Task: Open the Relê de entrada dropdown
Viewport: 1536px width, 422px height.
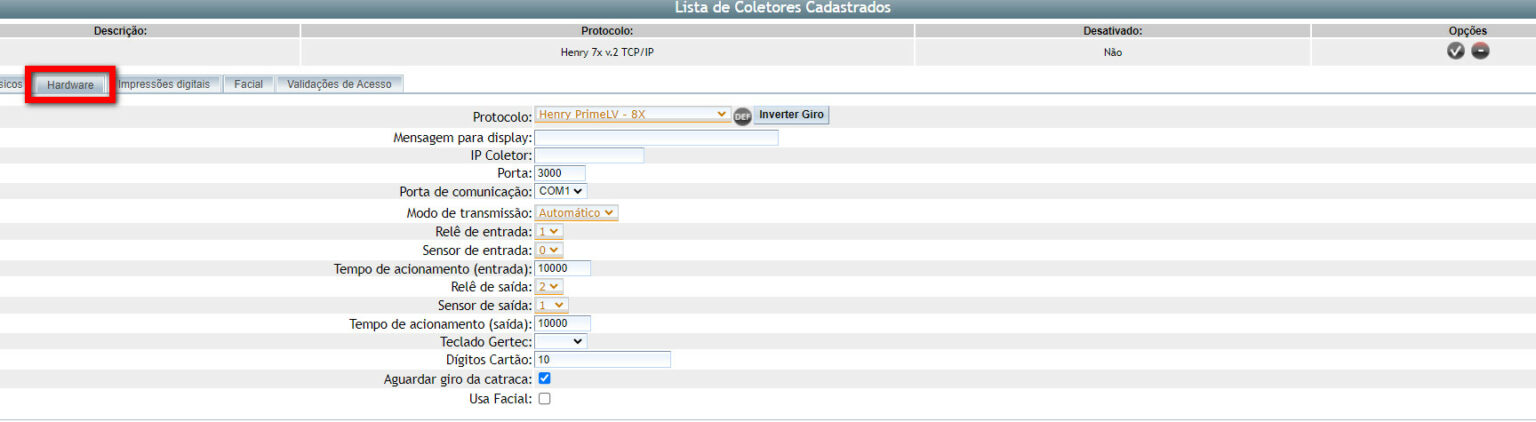Action: 549,231
